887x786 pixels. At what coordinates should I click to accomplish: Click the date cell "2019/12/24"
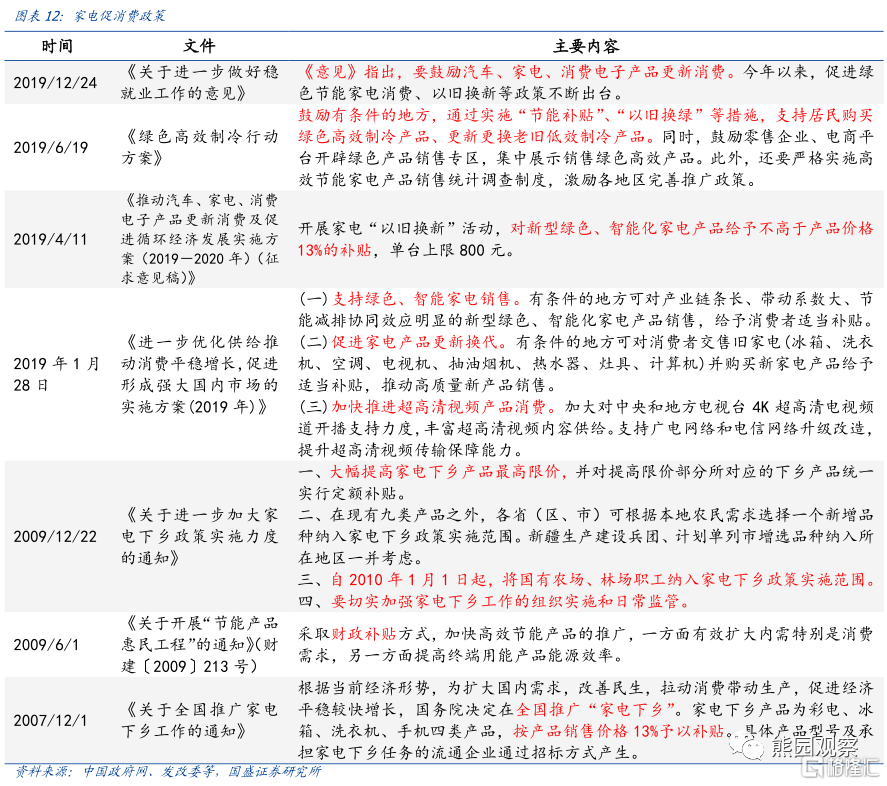55,83
